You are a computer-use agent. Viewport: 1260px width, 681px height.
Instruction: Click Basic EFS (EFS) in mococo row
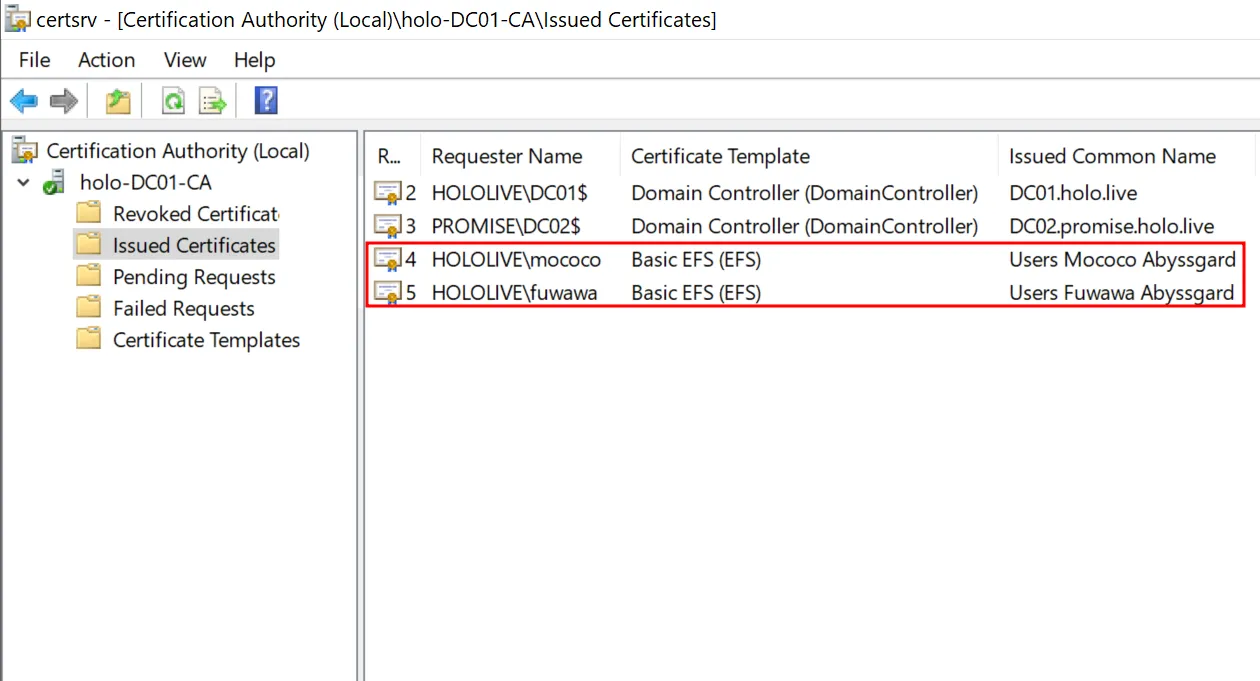pos(696,260)
